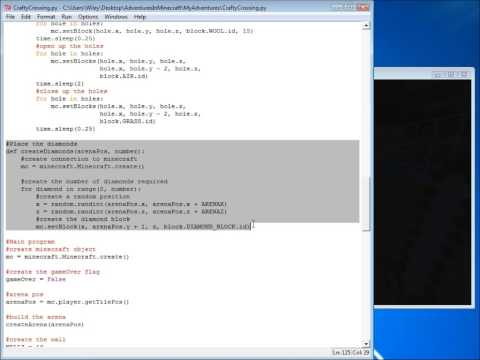The width and height of the screenshot is (480, 360).
Task: Click the '#arena pos' comment
Action: pos(25,294)
